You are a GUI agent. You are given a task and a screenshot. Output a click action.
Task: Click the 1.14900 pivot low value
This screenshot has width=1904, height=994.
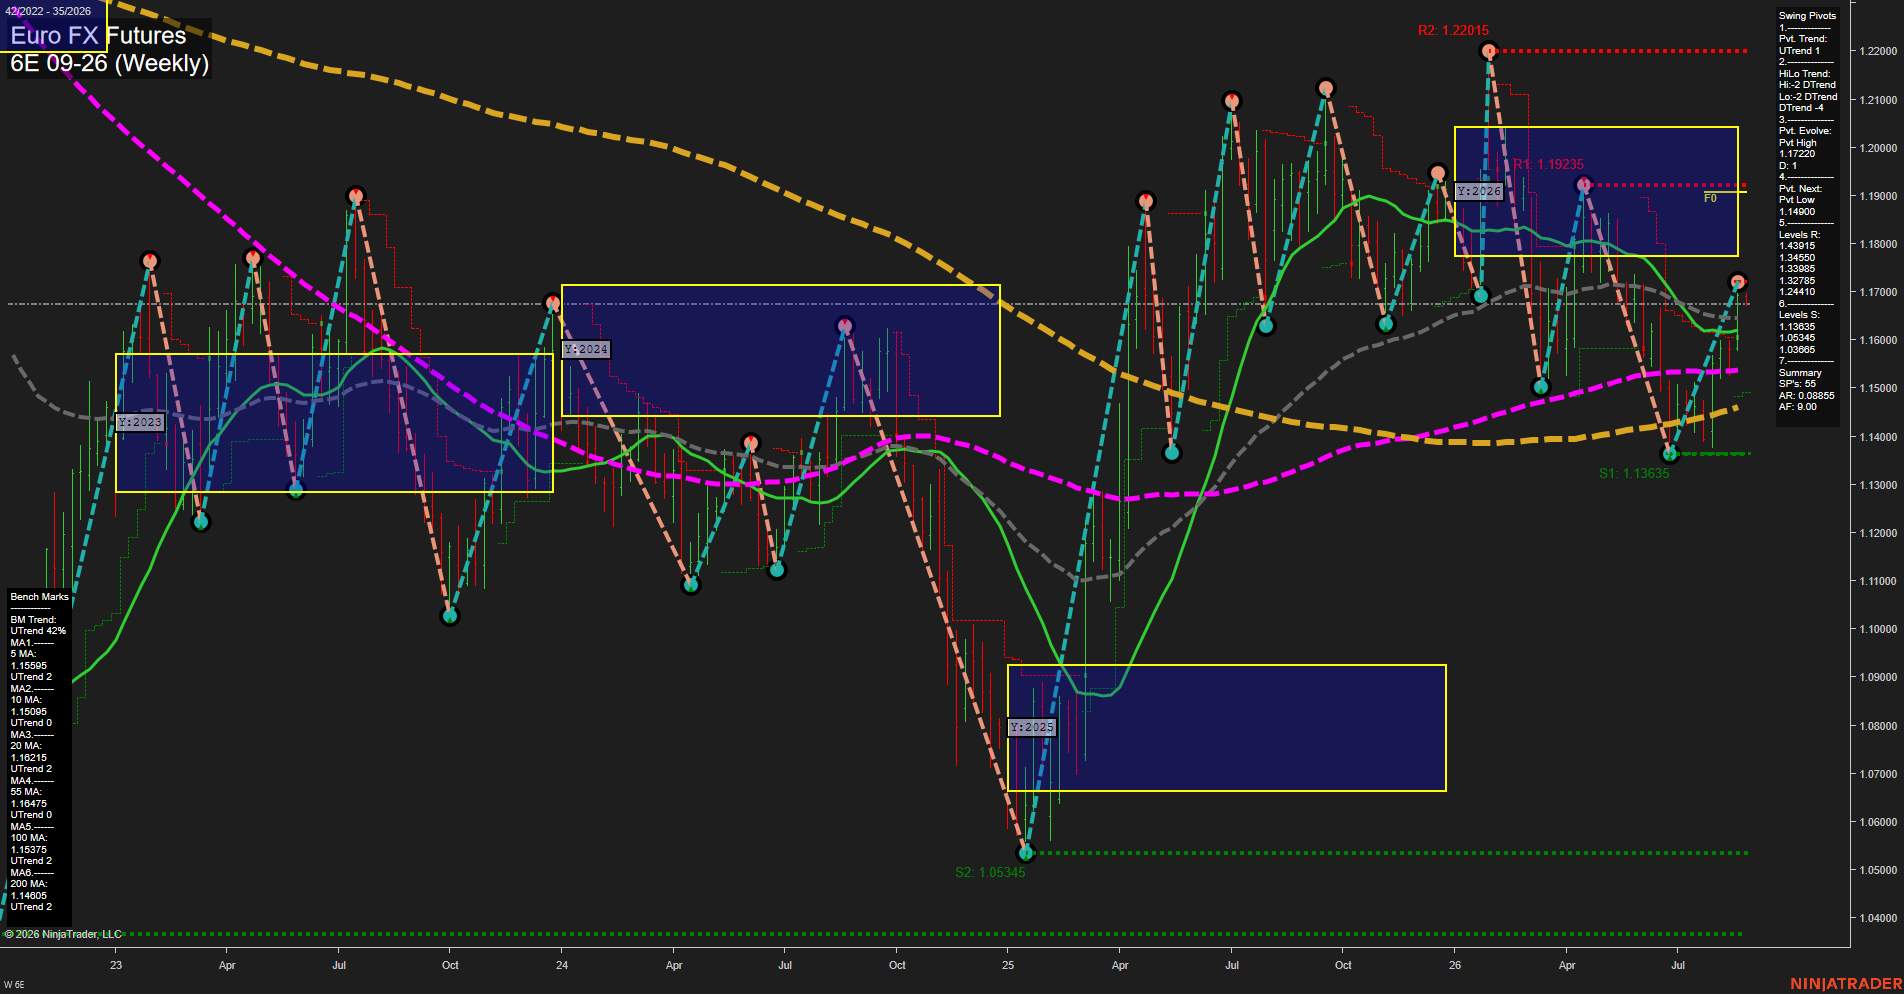[1797, 212]
